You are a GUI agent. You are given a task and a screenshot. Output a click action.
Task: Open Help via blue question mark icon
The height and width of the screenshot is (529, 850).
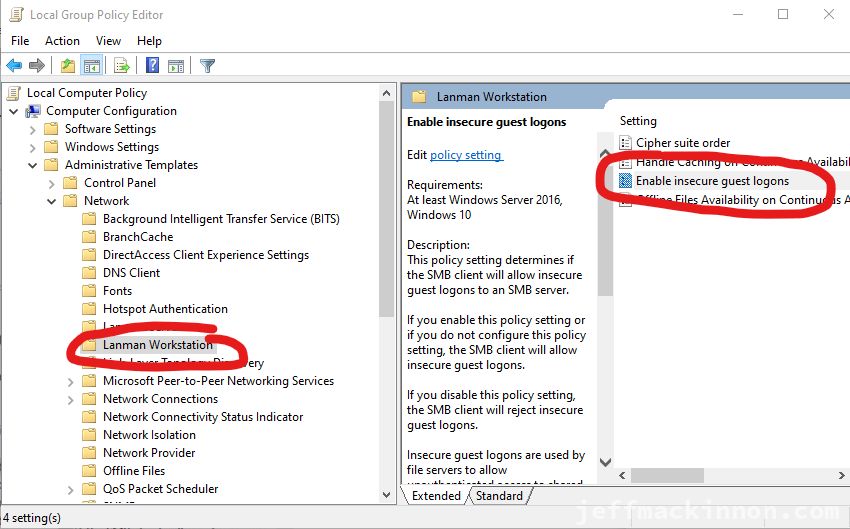pyautogui.click(x=153, y=66)
